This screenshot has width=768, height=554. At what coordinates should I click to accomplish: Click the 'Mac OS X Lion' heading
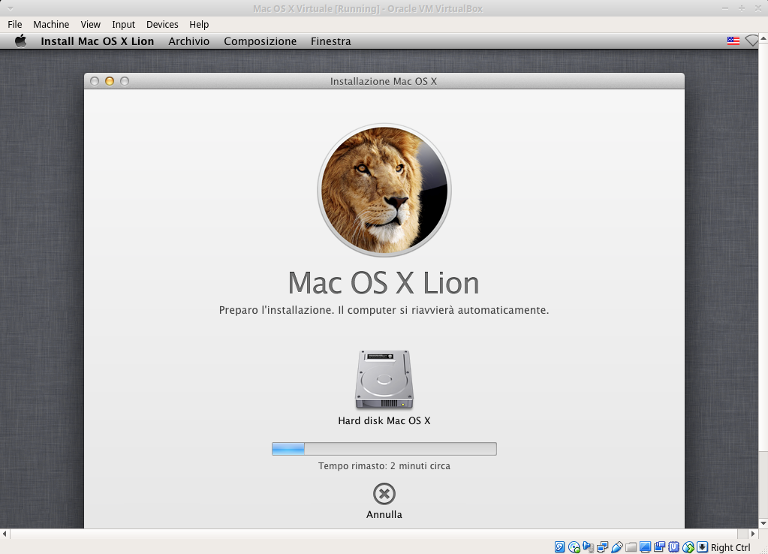[x=384, y=283]
